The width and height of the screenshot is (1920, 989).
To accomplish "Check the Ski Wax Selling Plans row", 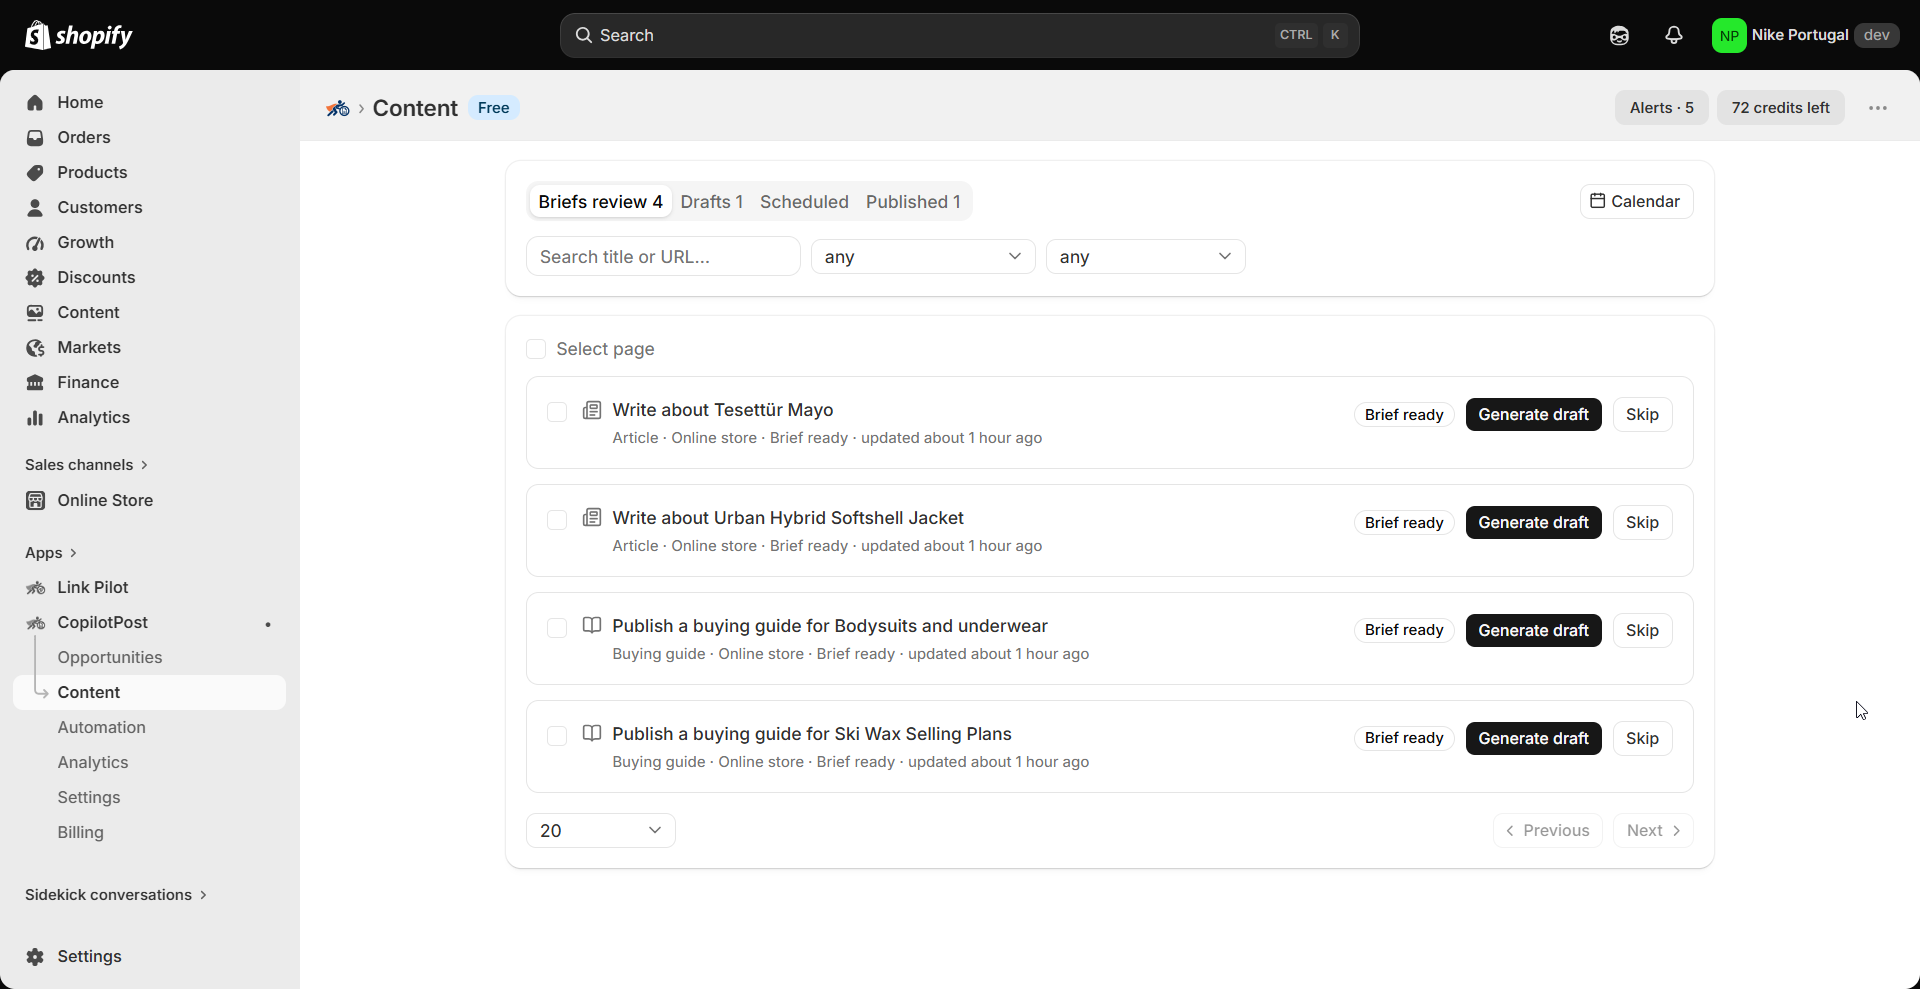I will click(x=557, y=736).
